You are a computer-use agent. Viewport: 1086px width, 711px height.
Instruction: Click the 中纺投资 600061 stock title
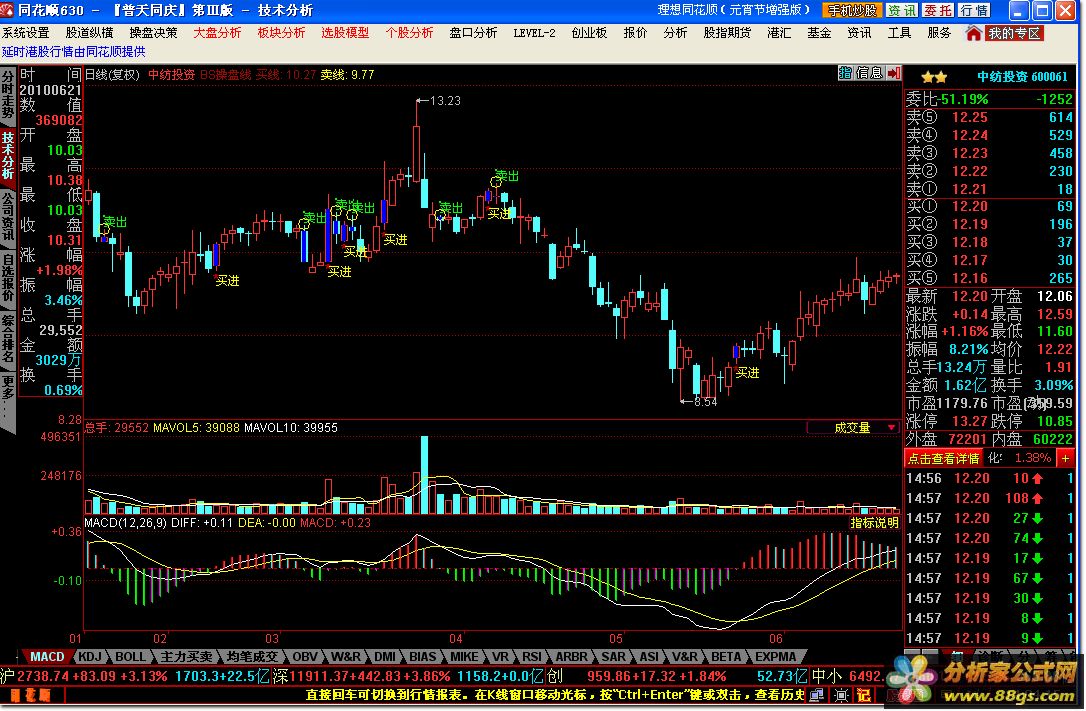pyautogui.click(x=1022, y=77)
